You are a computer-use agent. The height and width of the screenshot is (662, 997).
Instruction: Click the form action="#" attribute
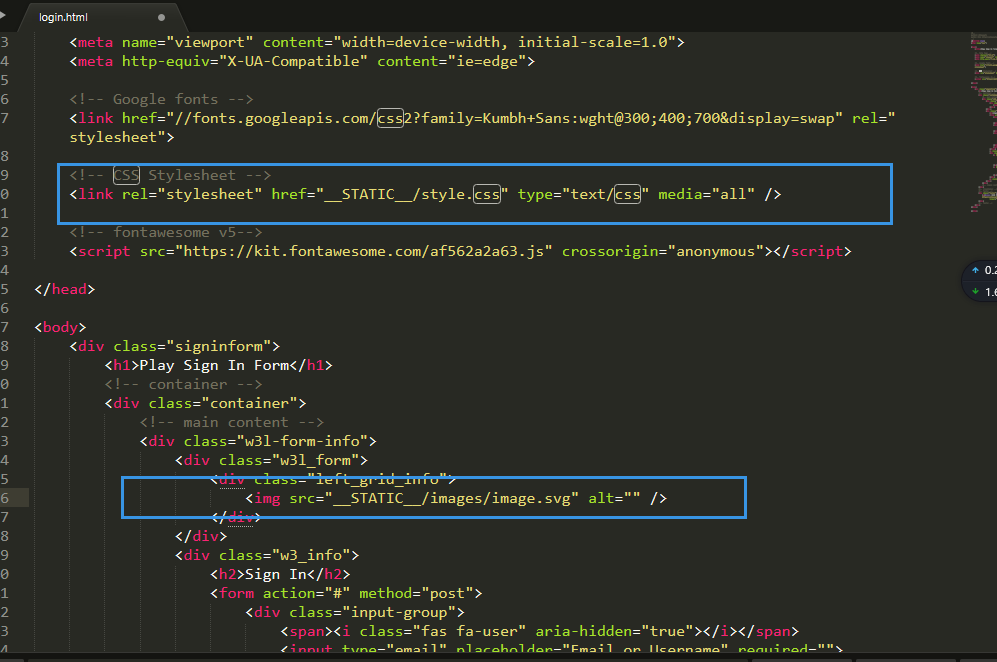click(x=306, y=594)
